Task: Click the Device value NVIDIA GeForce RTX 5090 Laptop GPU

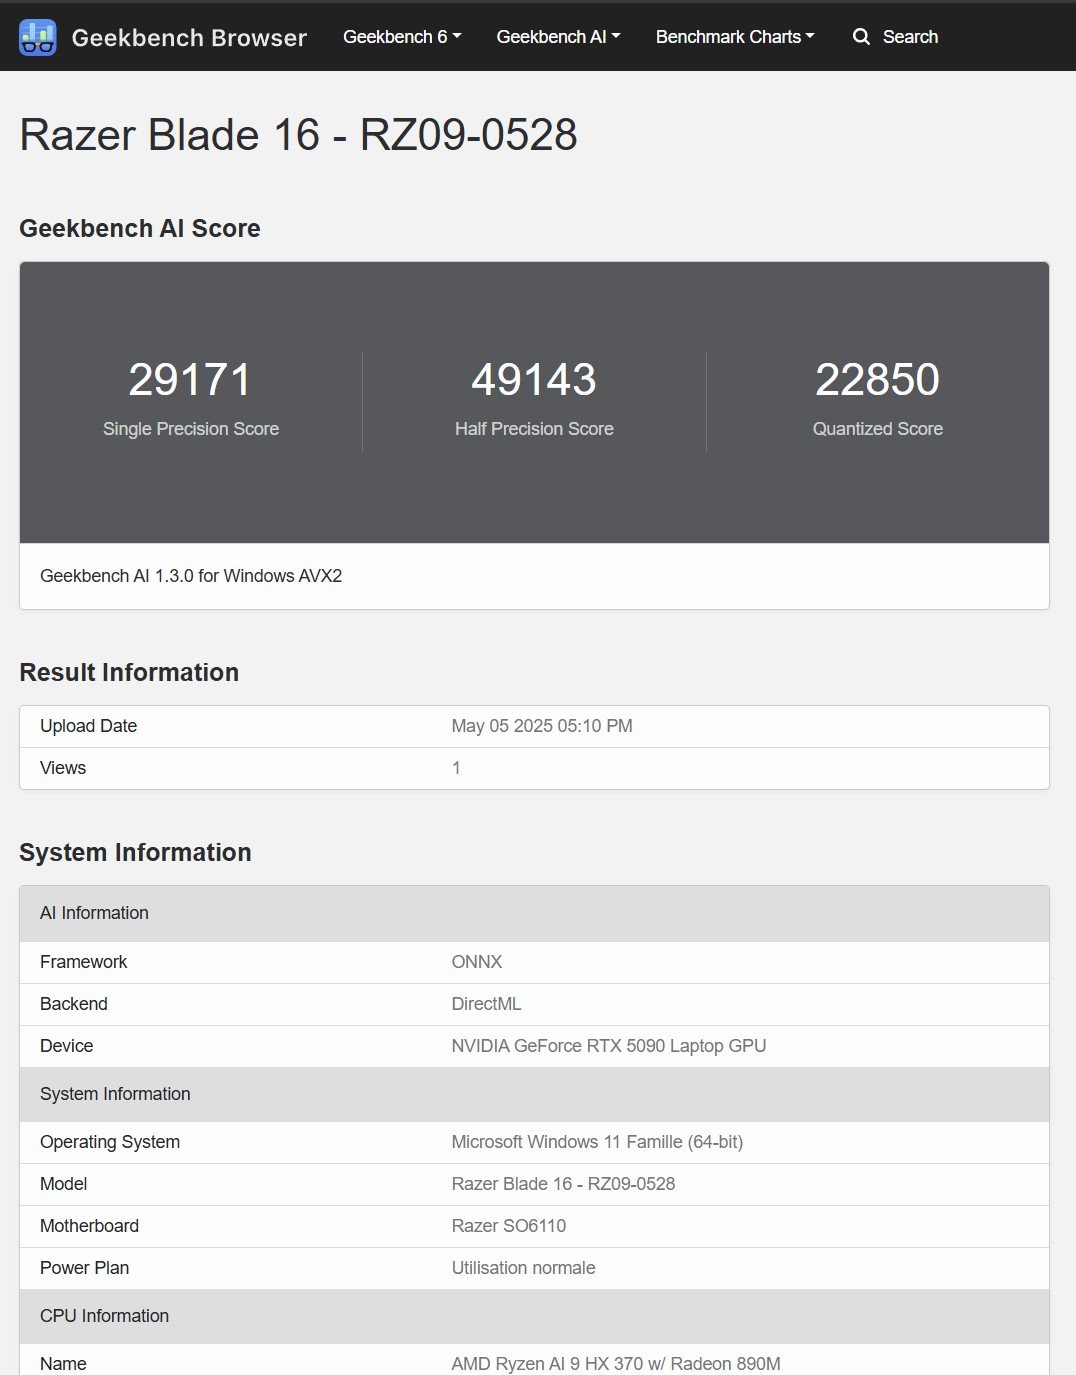Action: point(609,1046)
